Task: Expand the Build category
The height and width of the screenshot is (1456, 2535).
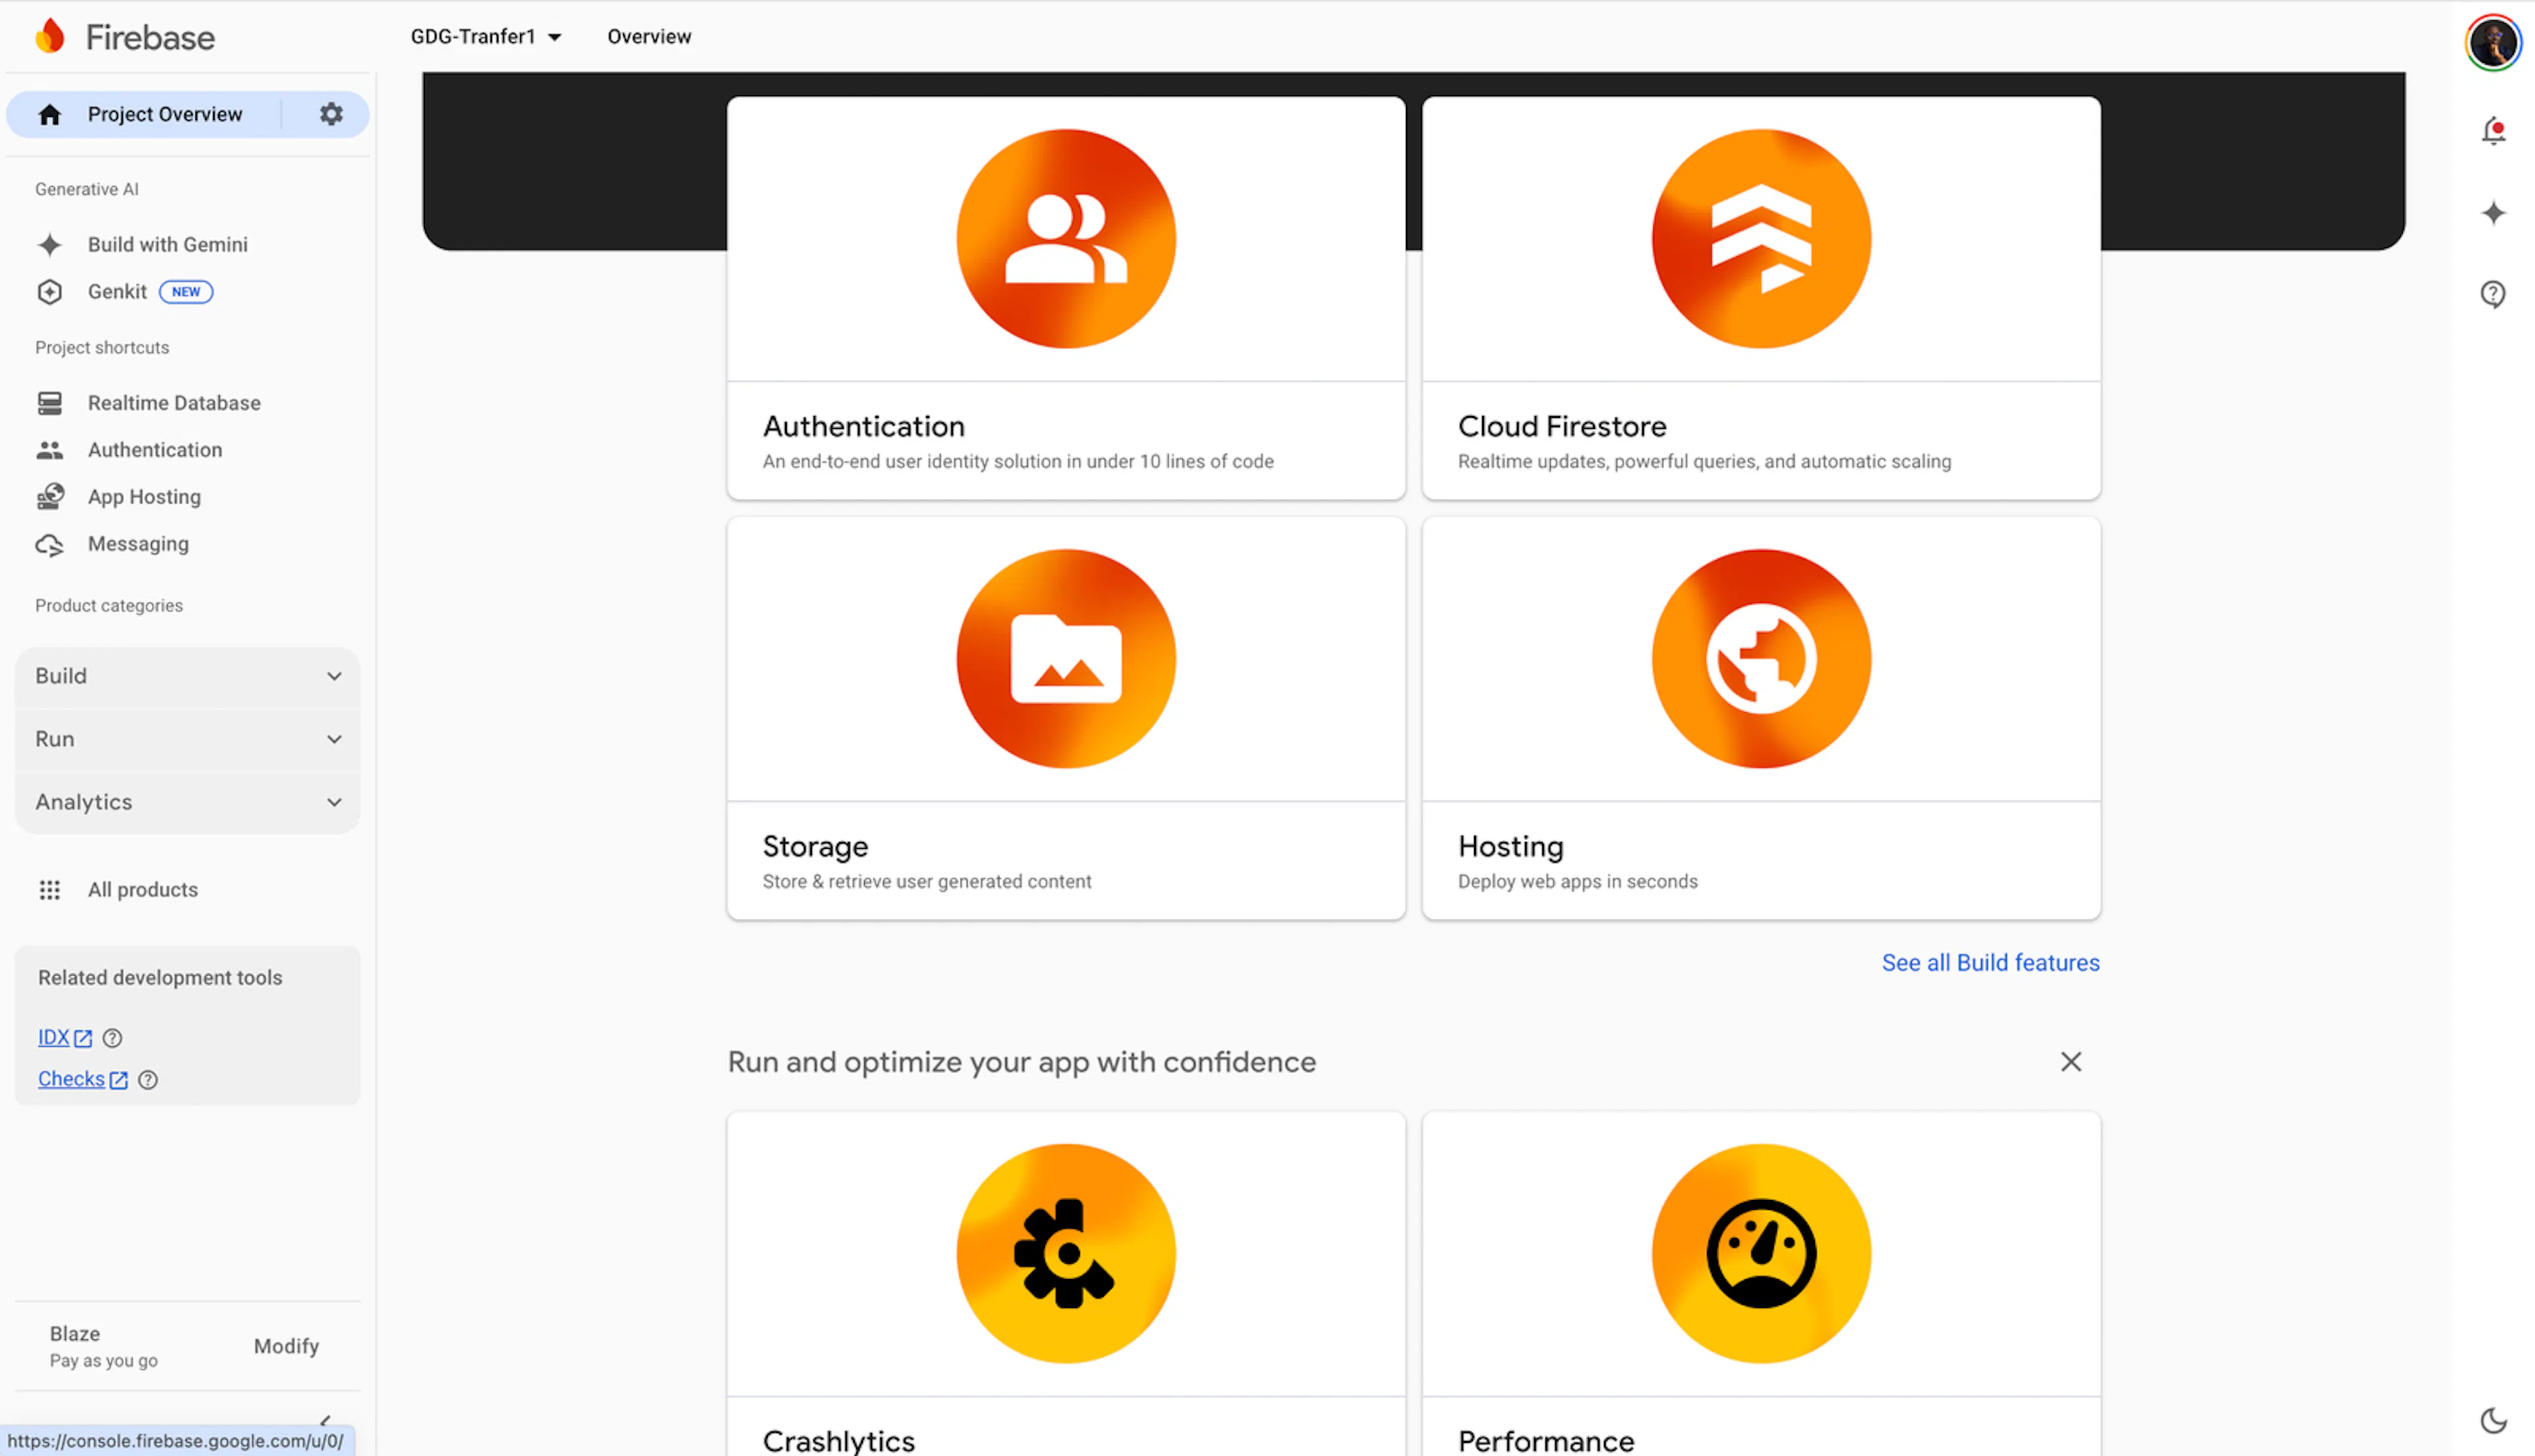Action: tap(187, 676)
